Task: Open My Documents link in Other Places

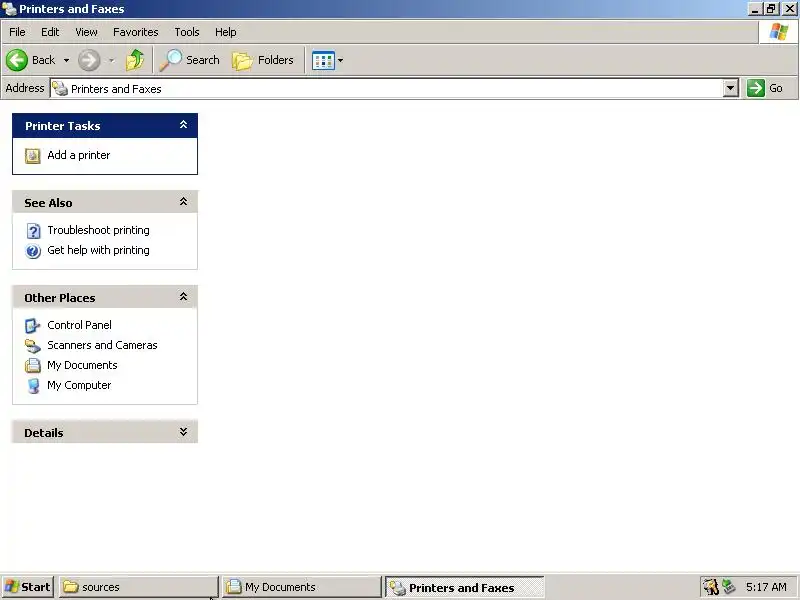Action: 82,365
